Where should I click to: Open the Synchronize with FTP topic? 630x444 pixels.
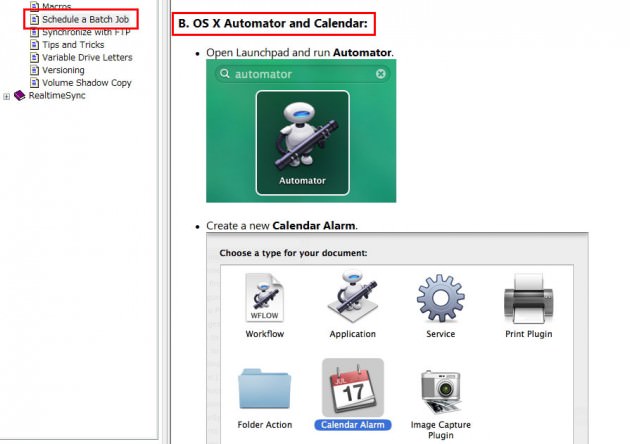pyautogui.click(x=85, y=32)
